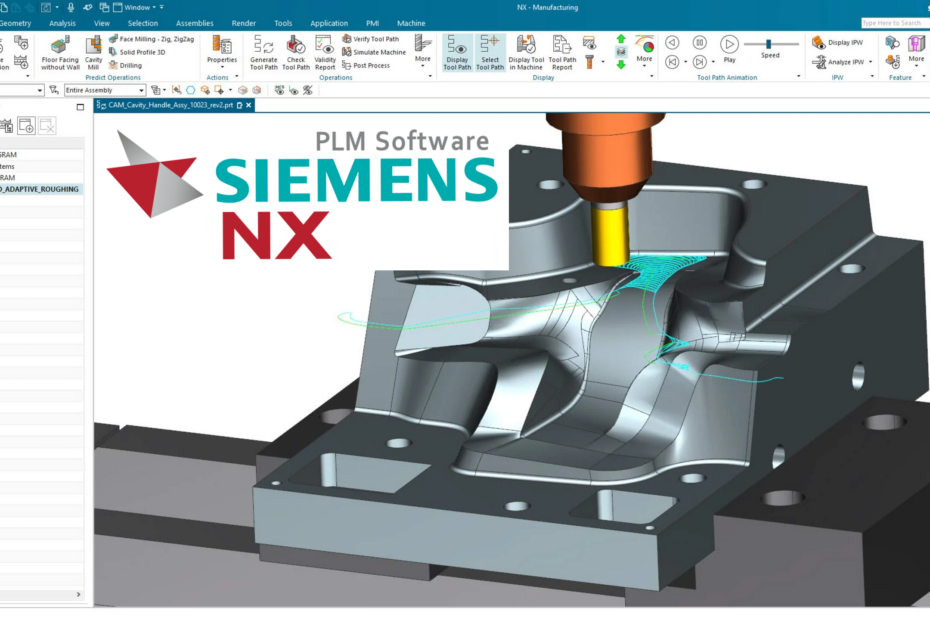Launch Simulate Machine

[x=374, y=52]
